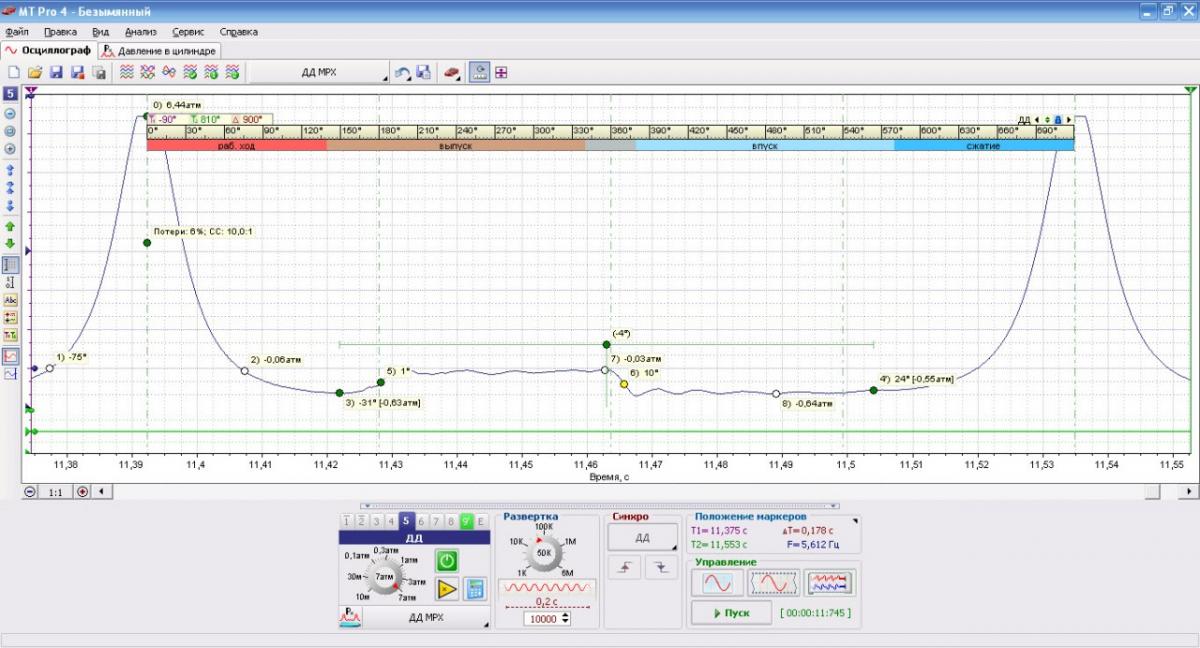The width and height of the screenshot is (1200, 648).
Task: Open ДД МРХ sensor dropdown in channel panel
Action: click(428, 617)
